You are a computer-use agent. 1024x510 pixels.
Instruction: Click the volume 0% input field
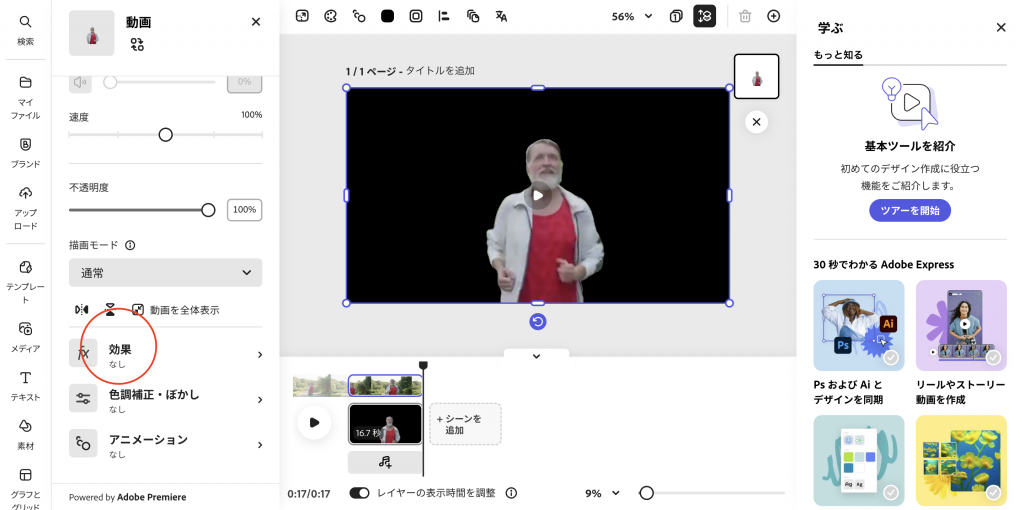pyautogui.click(x=245, y=82)
